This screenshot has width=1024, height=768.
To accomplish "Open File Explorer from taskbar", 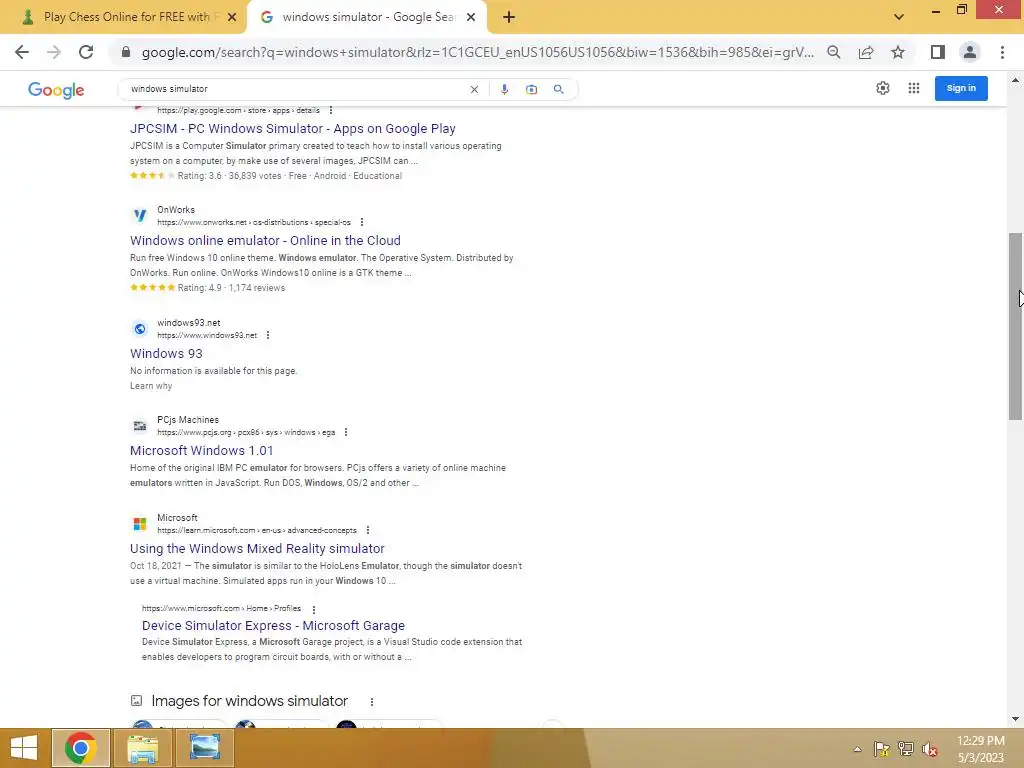I will click(142, 748).
